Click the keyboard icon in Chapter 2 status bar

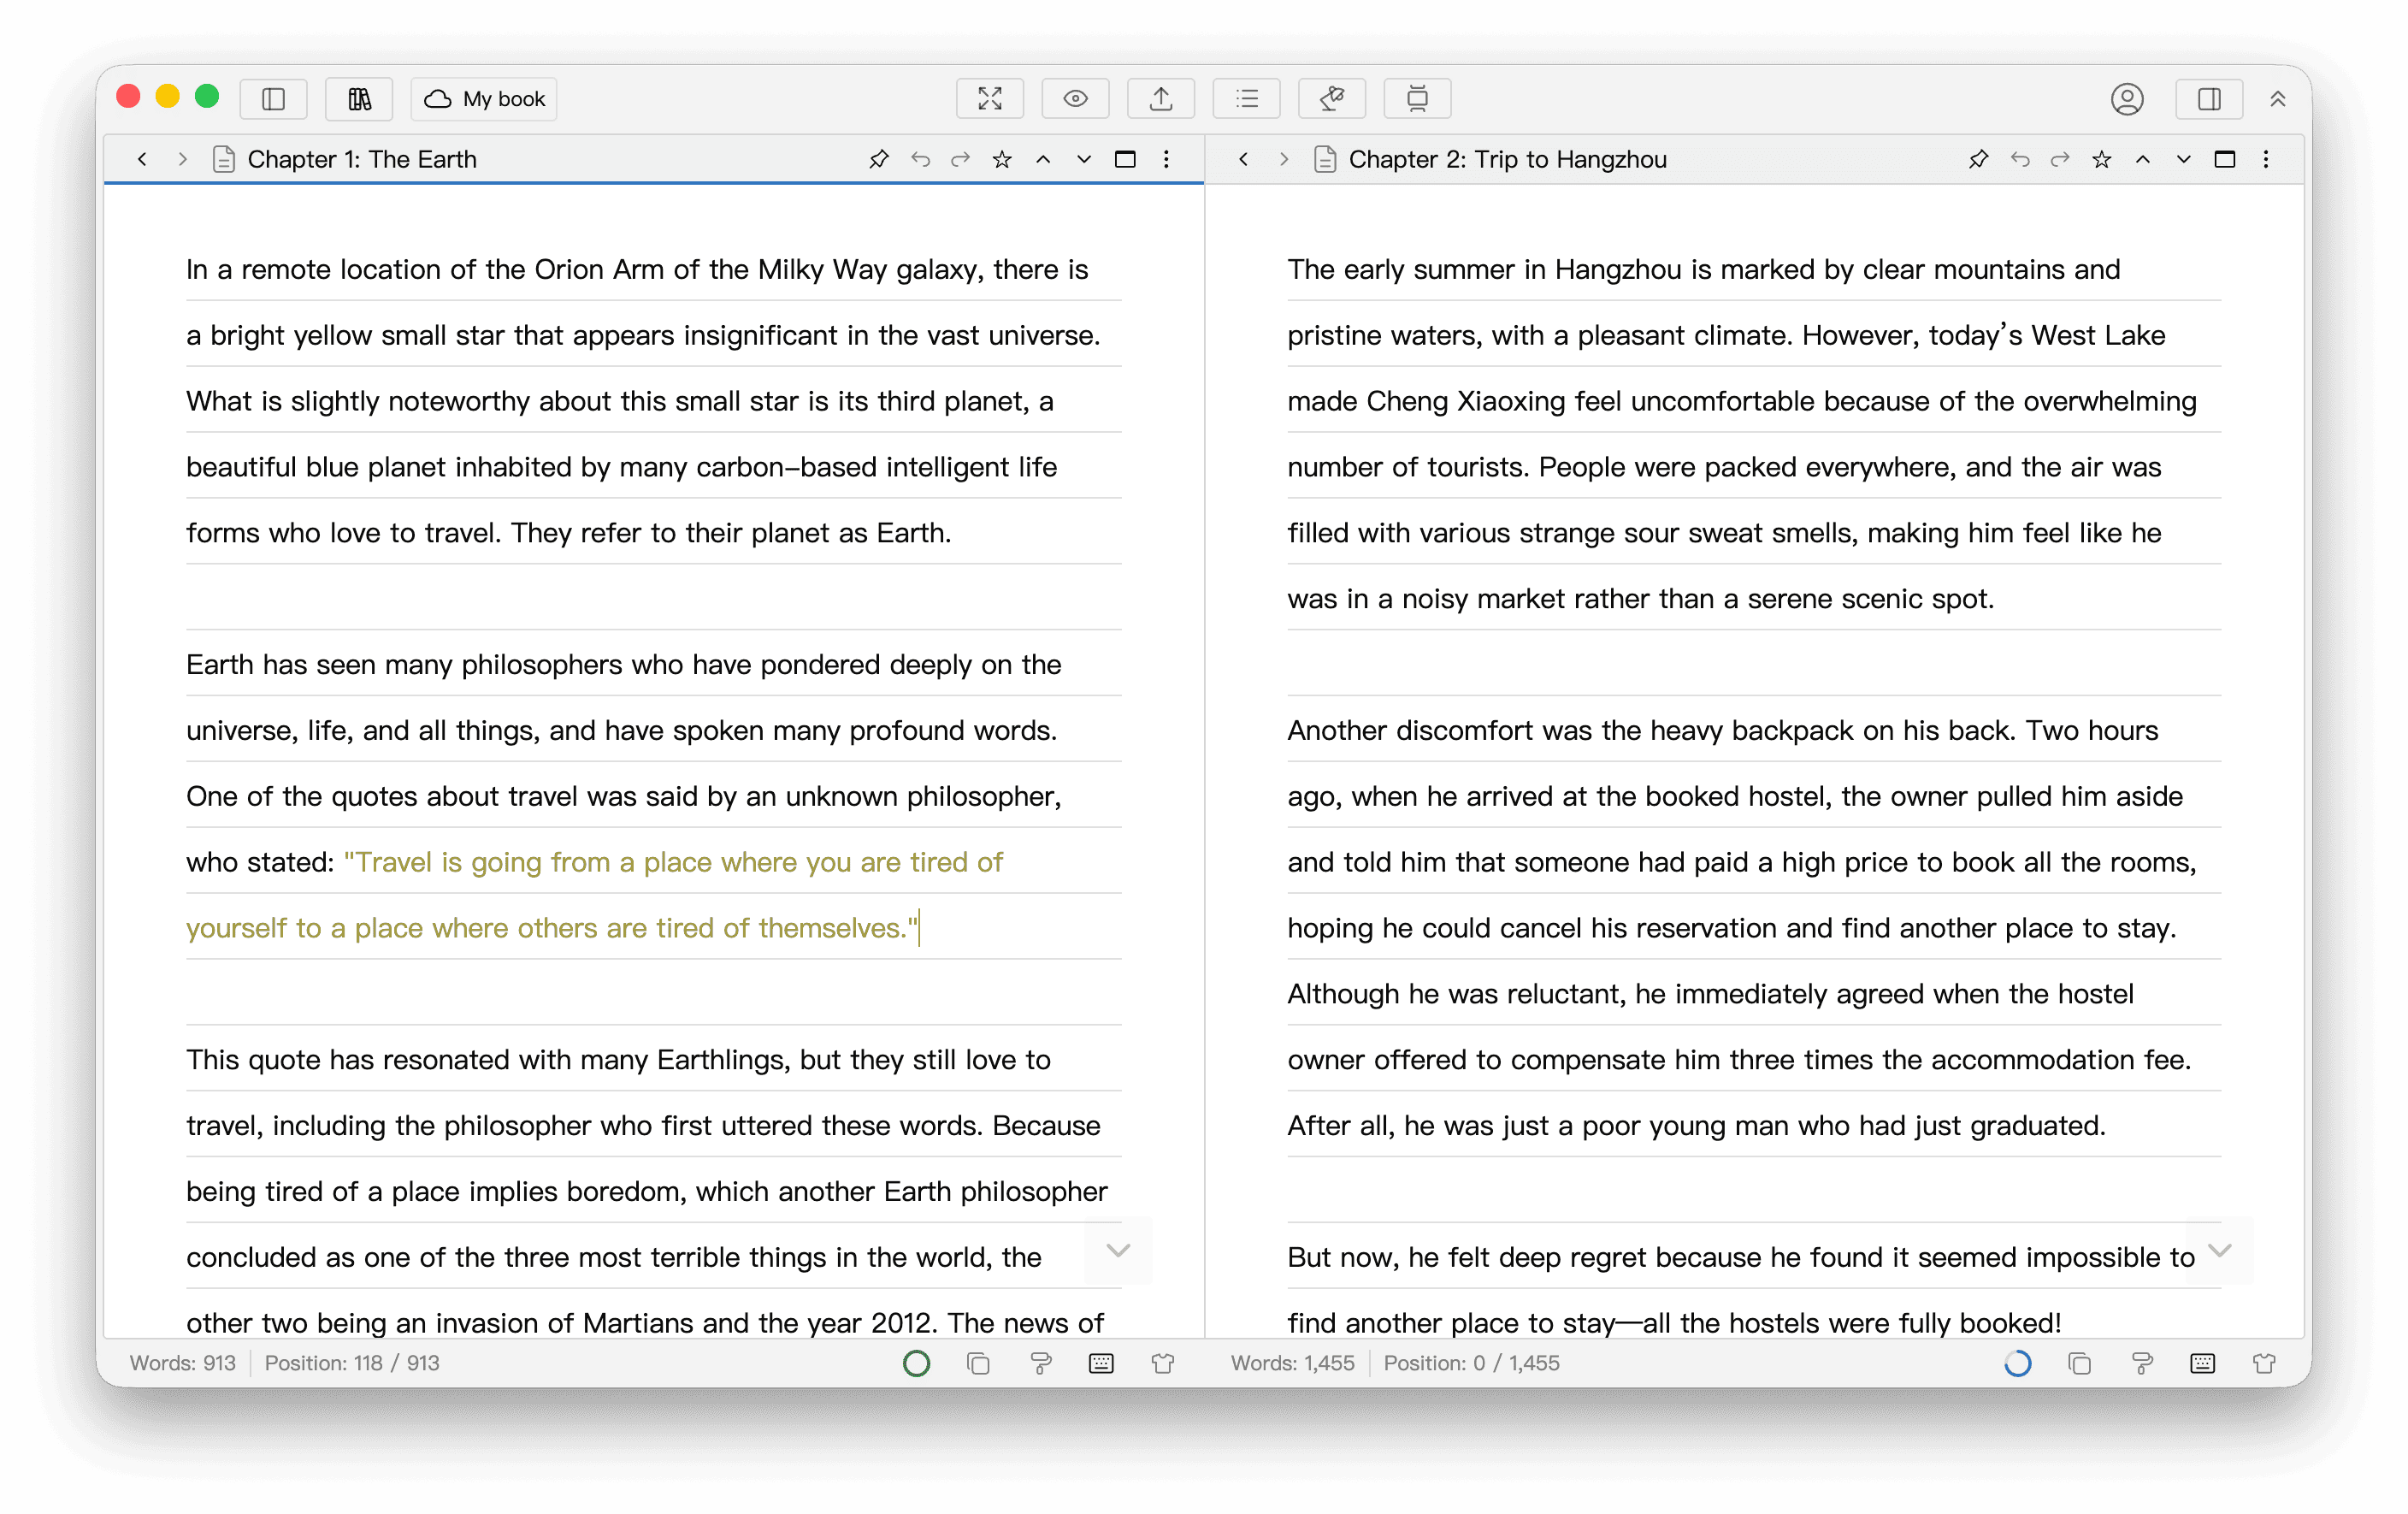coord(2202,1363)
